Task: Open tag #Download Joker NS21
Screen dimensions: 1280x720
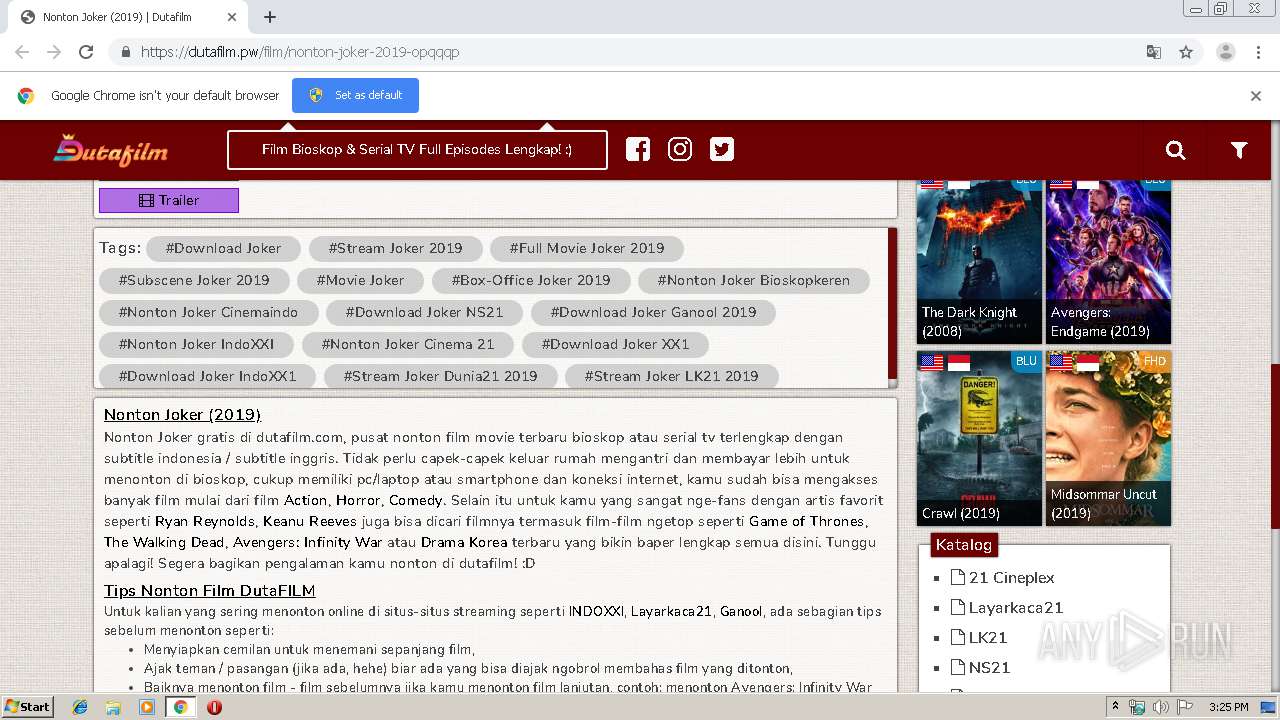Action: [x=425, y=312]
